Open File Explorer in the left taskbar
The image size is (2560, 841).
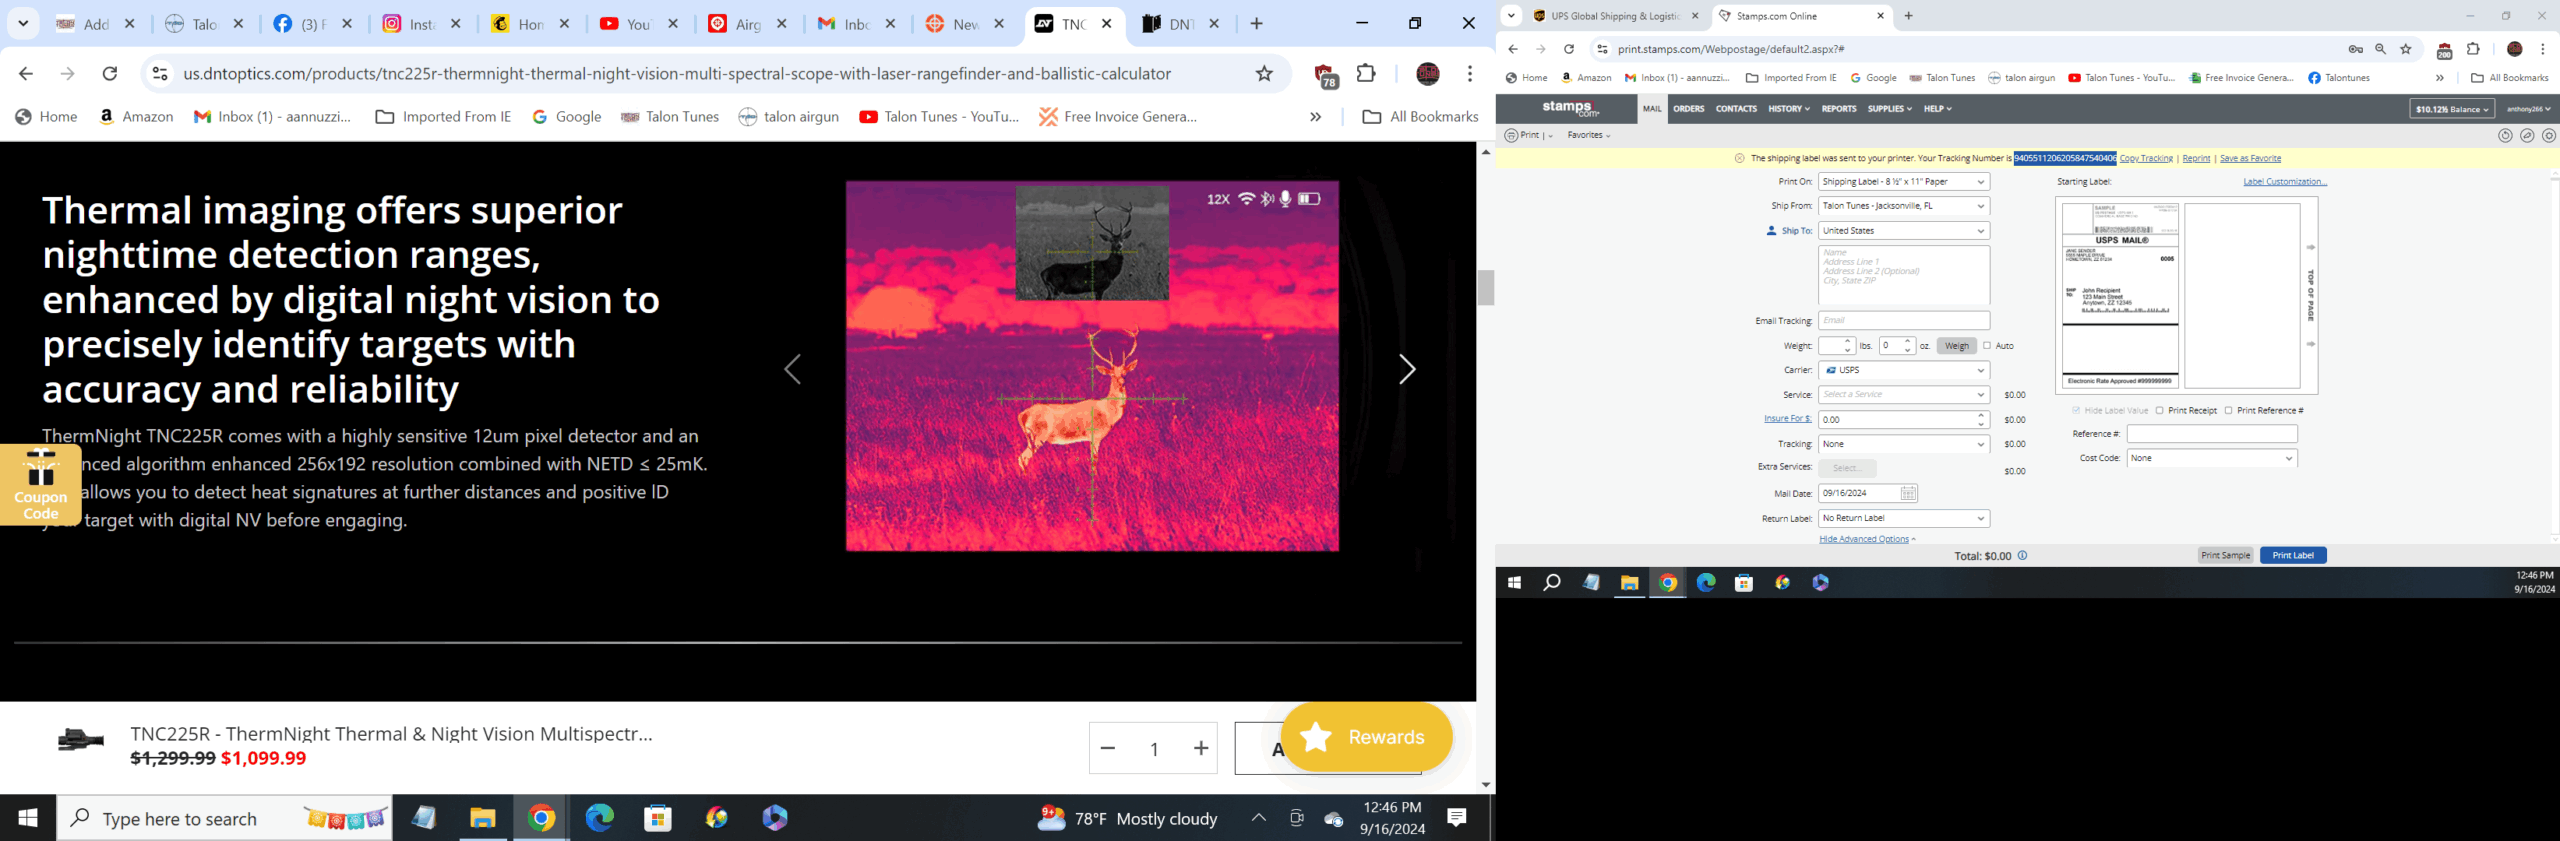pos(483,818)
